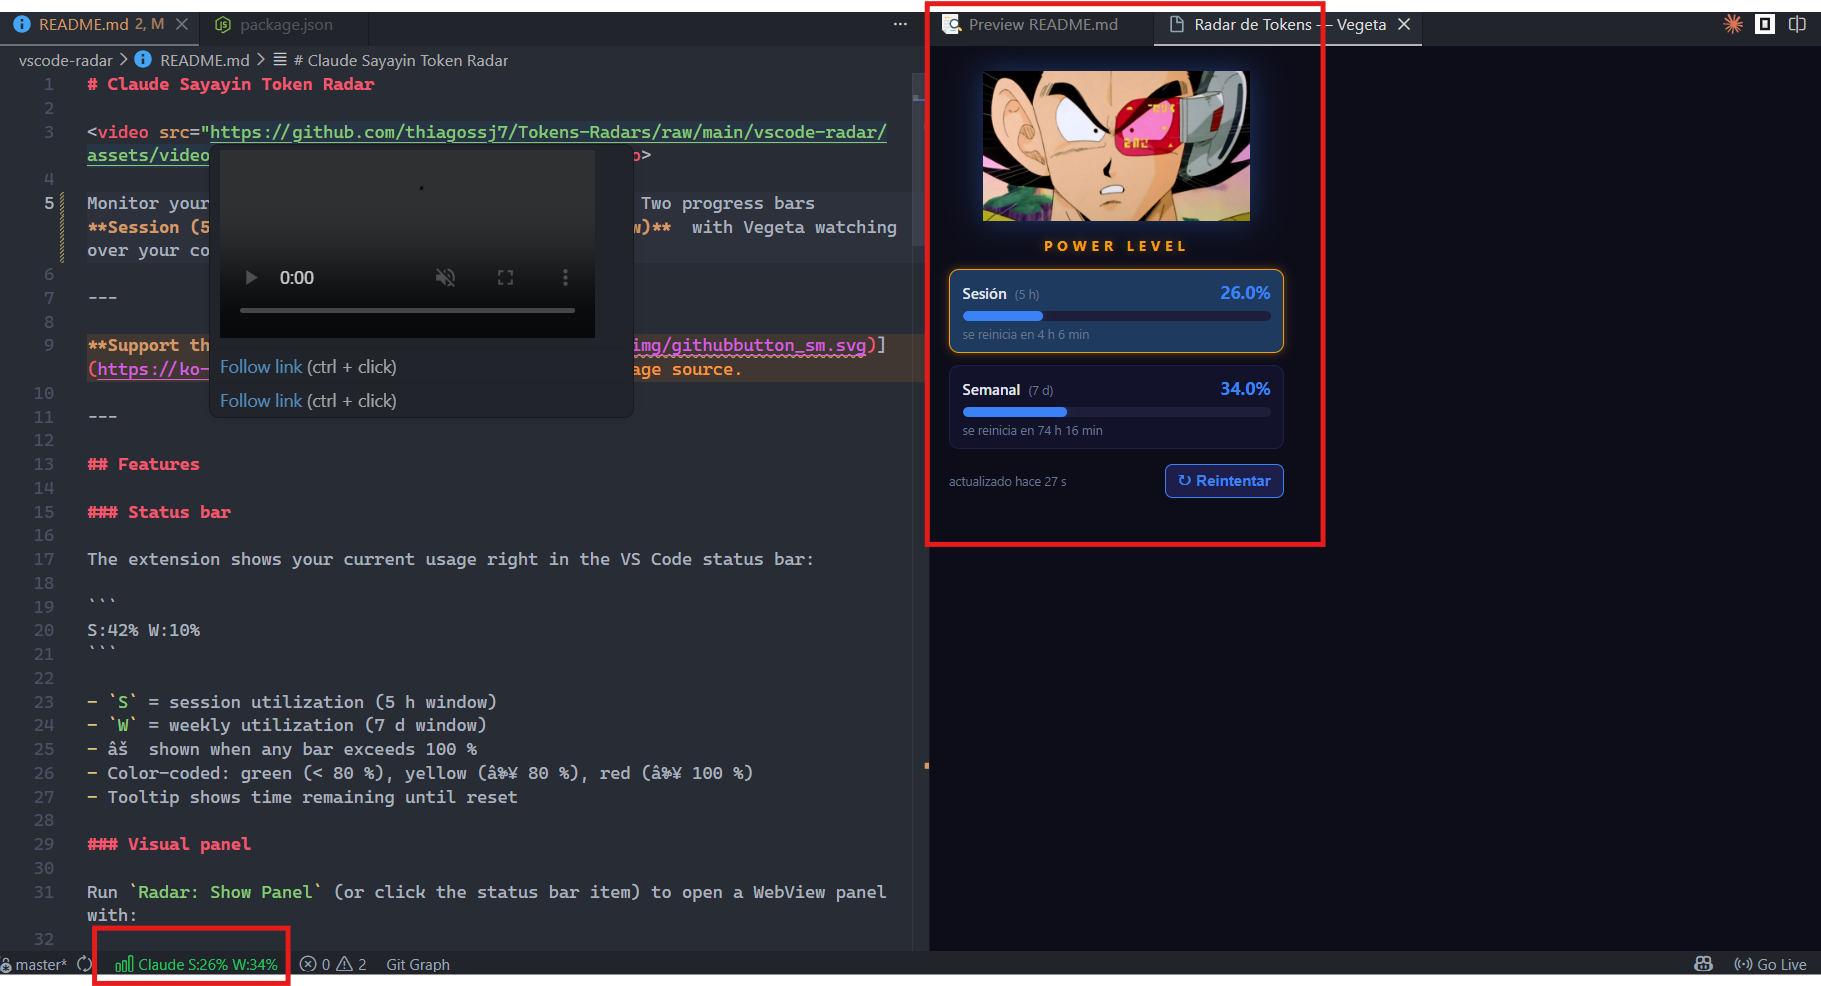Start the server with Go Live

[1770, 964]
